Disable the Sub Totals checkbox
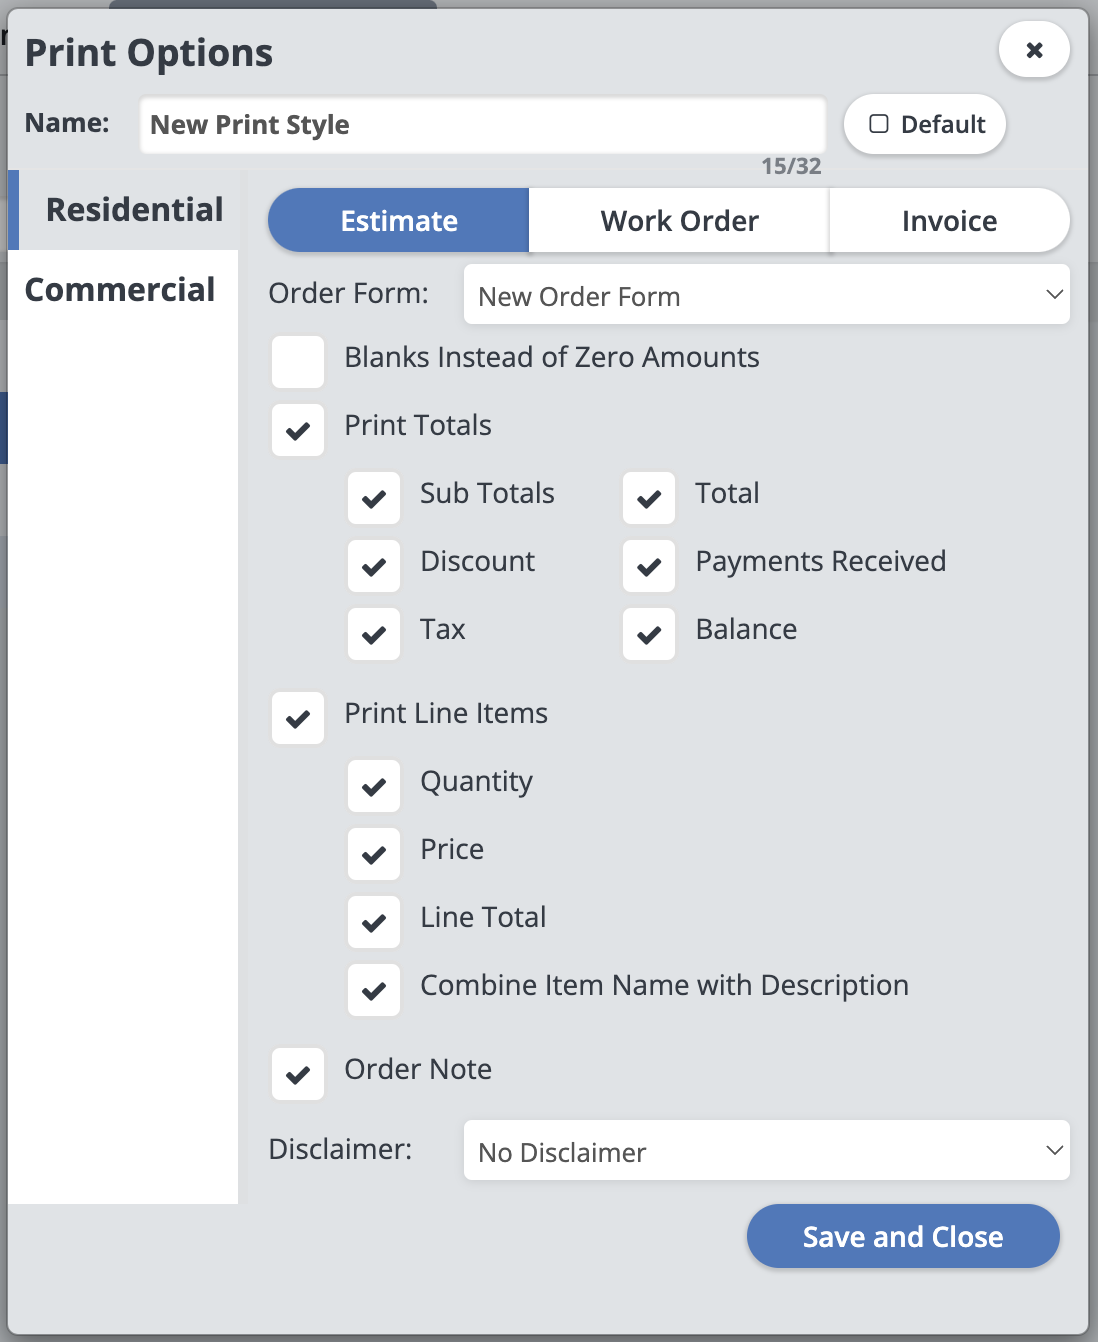This screenshot has height=1342, width=1098. [x=373, y=498]
